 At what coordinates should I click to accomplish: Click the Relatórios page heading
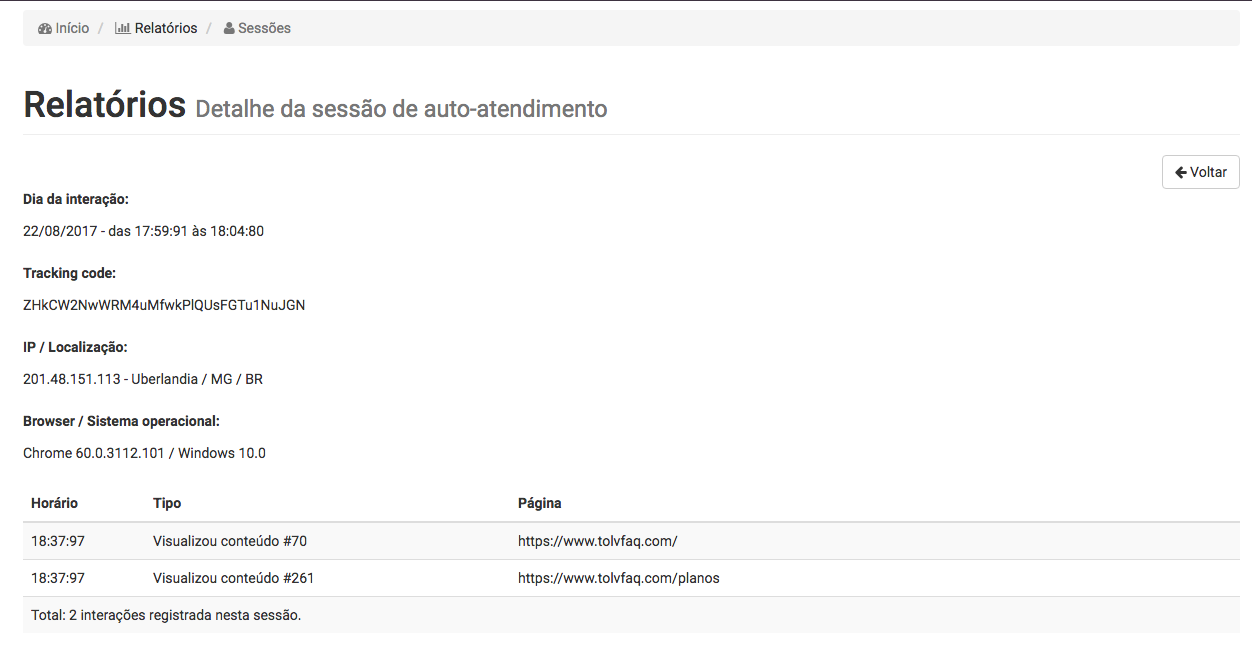105,104
